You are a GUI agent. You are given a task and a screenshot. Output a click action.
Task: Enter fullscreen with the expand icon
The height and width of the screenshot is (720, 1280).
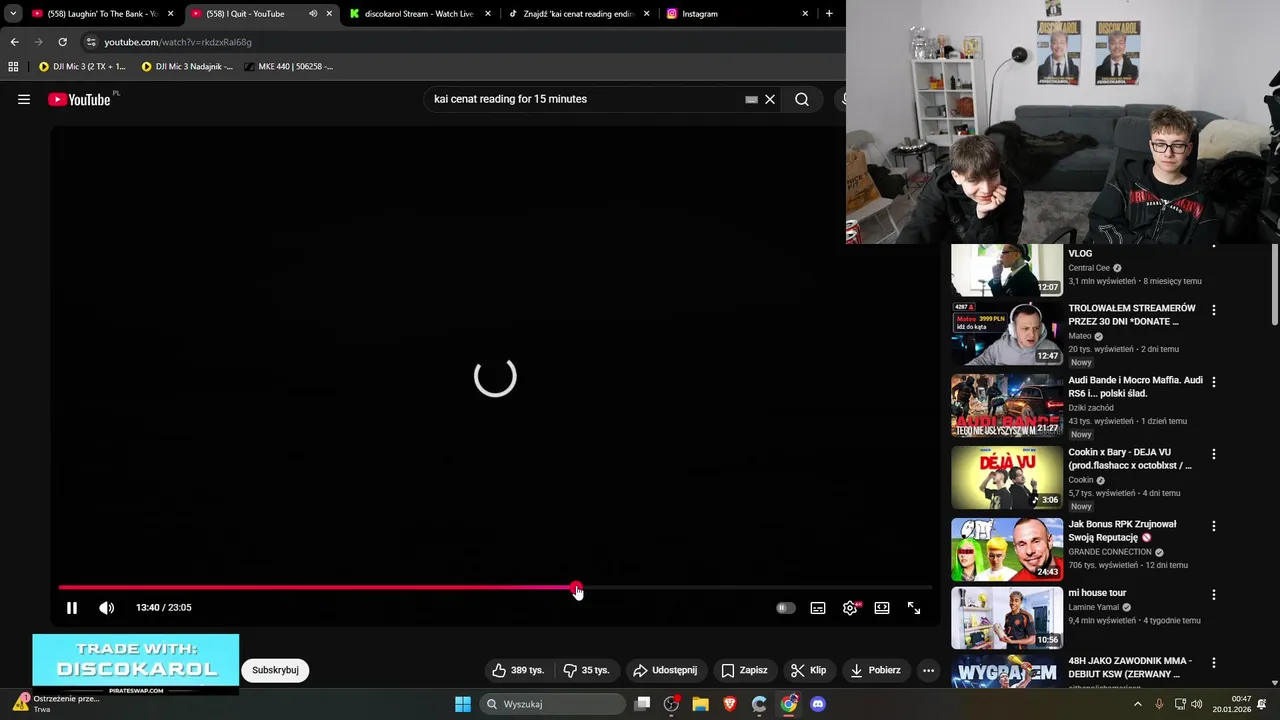pos(914,608)
